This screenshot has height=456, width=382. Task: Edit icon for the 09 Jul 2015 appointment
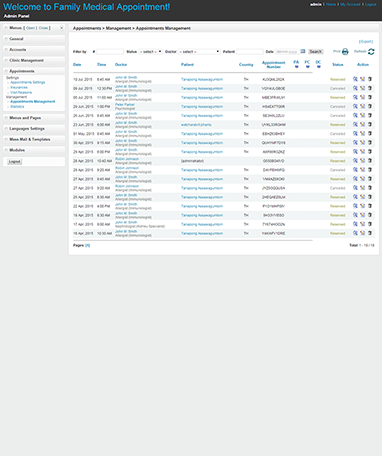pyautogui.click(x=362, y=88)
